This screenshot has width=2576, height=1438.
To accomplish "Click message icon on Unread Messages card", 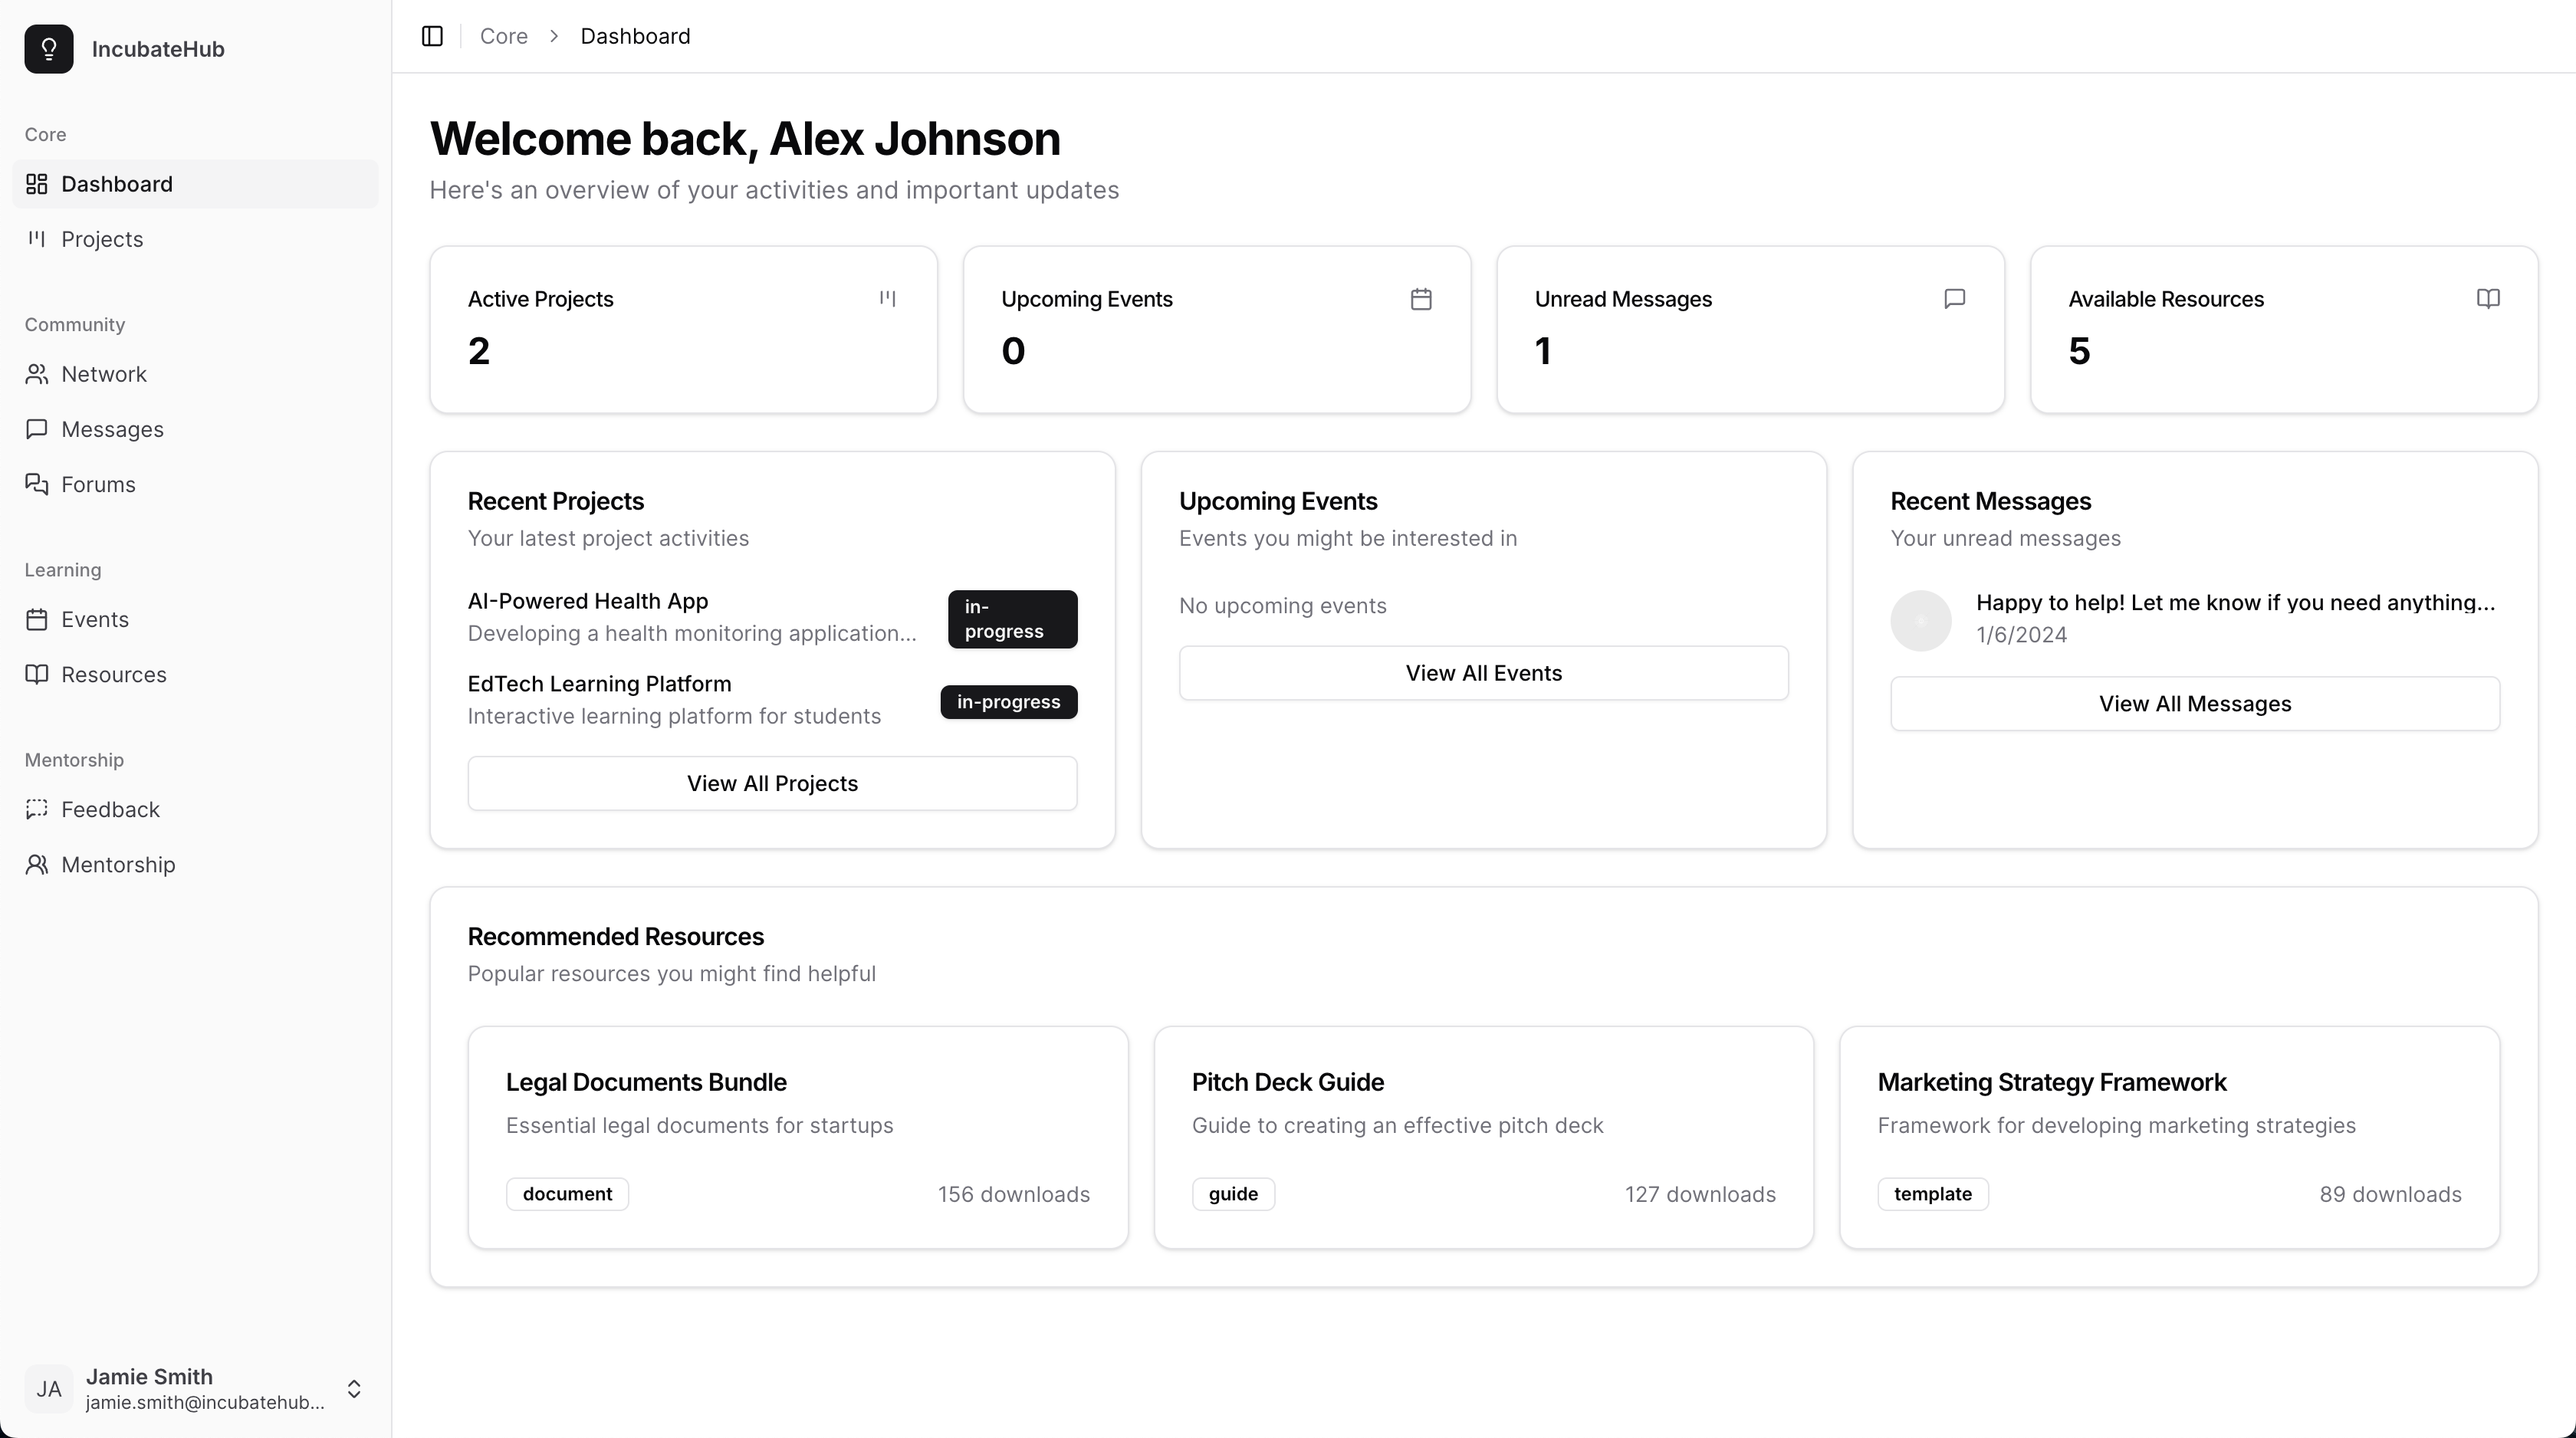I will coord(1954,299).
